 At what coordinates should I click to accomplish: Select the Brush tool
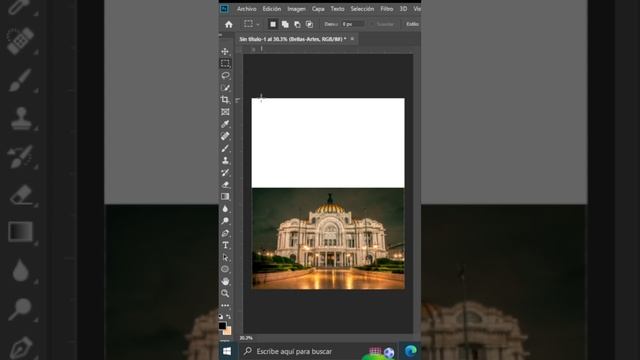[225, 148]
